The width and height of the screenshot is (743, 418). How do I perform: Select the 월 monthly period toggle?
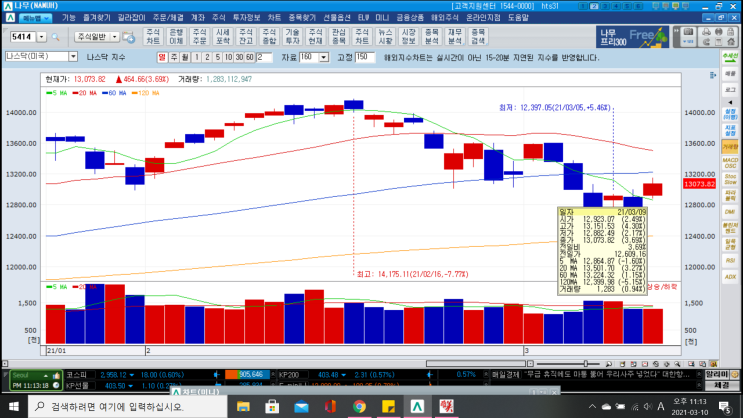[x=185, y=57]
